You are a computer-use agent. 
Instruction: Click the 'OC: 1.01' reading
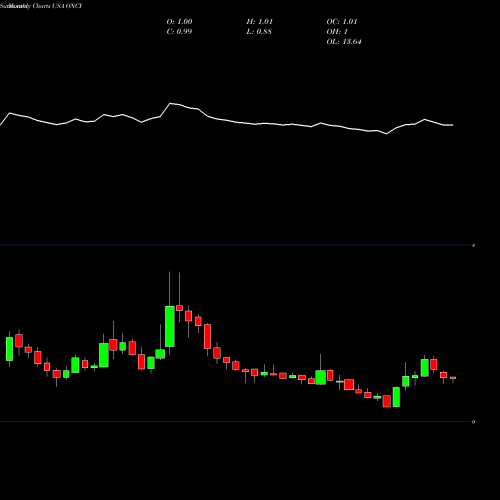click(x=342, y=22)
